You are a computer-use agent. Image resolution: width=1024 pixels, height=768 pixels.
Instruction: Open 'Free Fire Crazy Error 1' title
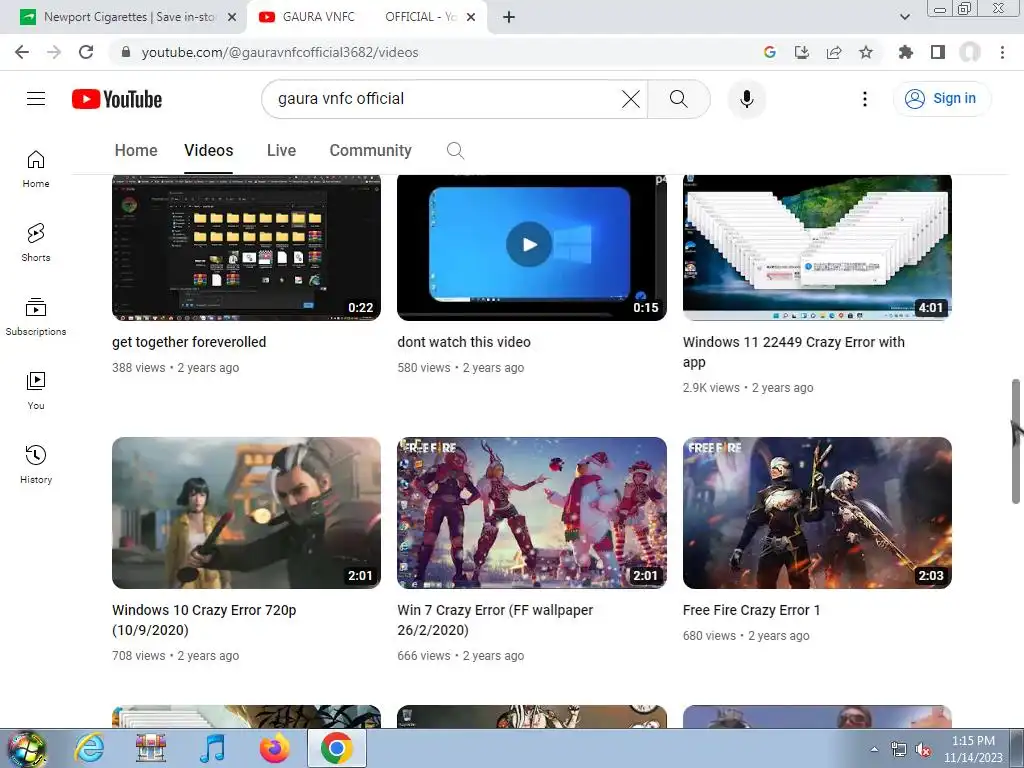[751, 610]
